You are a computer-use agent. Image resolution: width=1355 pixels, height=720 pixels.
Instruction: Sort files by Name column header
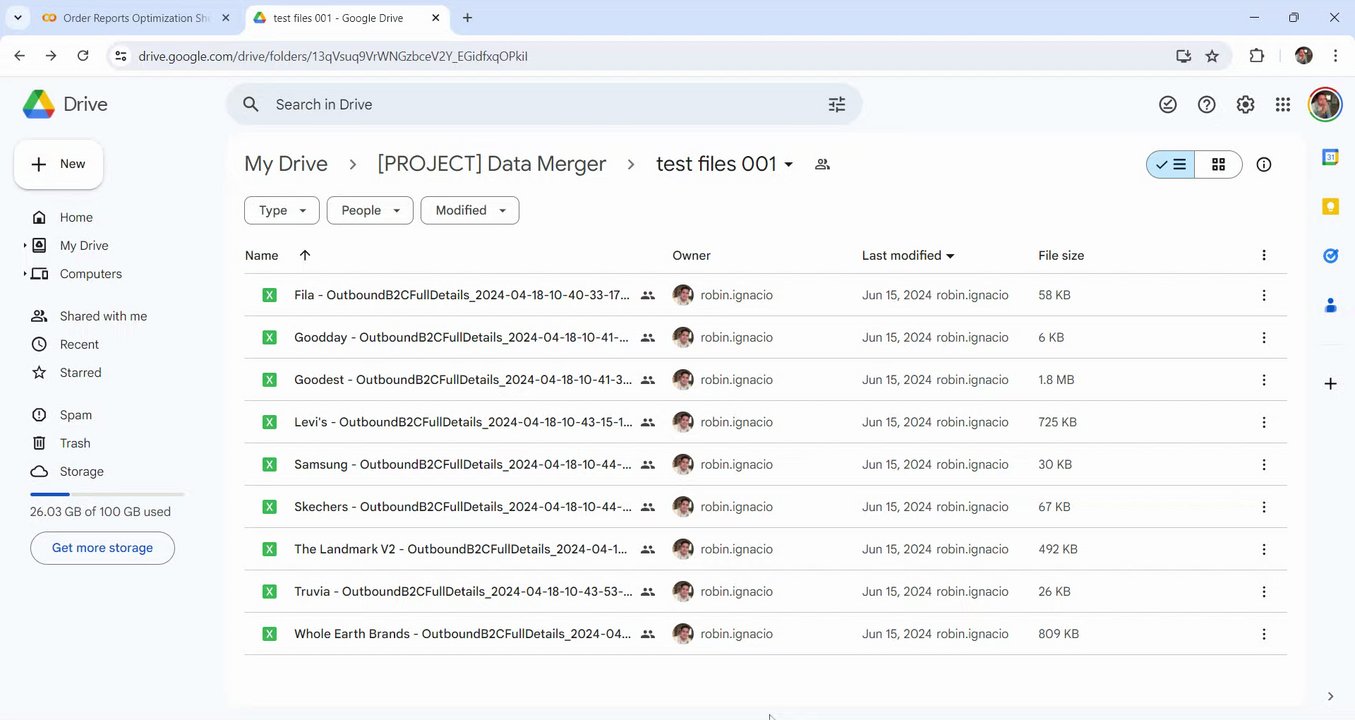262,255
